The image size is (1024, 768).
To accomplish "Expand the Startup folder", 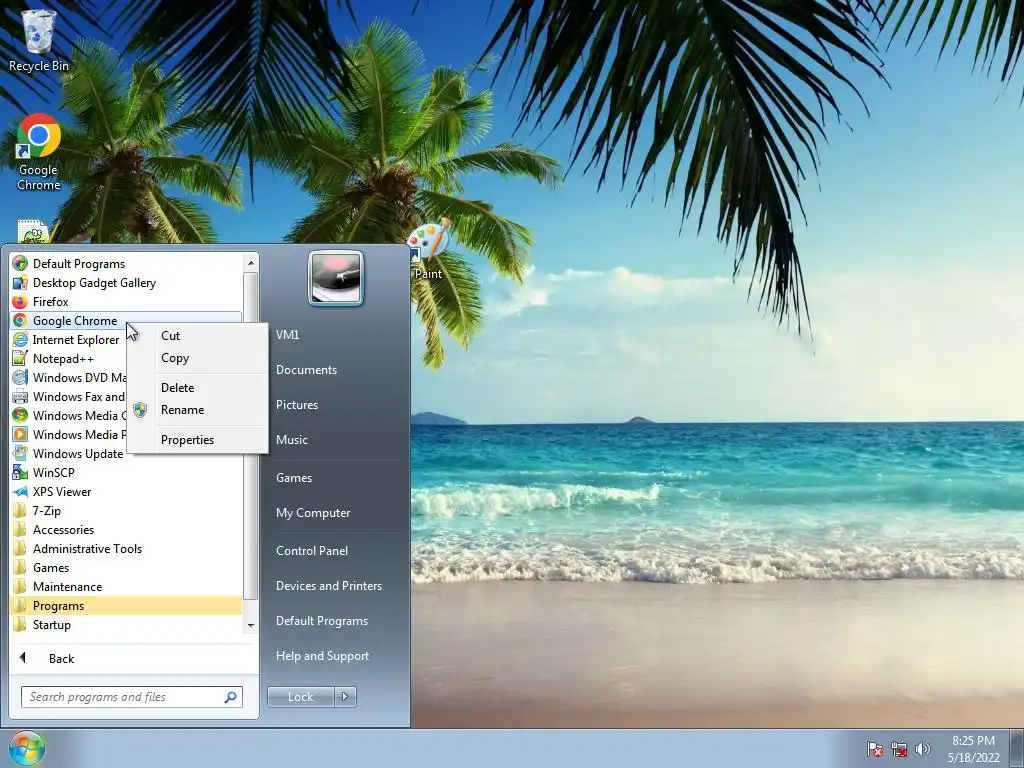I will pyautogui.click(x=127, y=624).
